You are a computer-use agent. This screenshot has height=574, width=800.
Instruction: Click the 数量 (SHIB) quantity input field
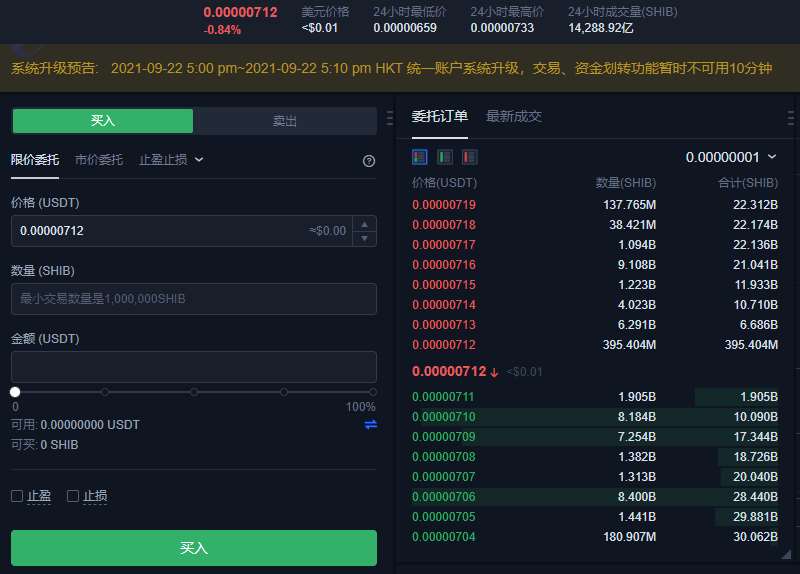pyautogui.click(x=194, y=299)
